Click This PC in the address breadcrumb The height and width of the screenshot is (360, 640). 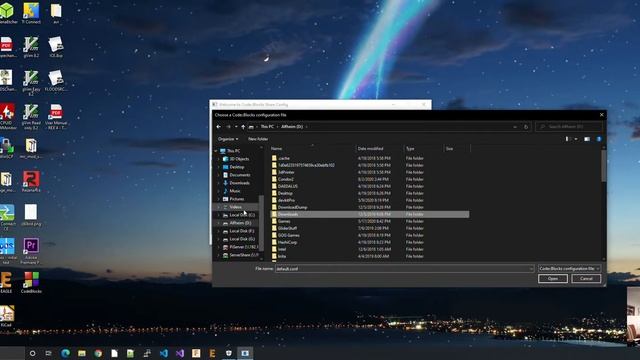pos(267,127)
